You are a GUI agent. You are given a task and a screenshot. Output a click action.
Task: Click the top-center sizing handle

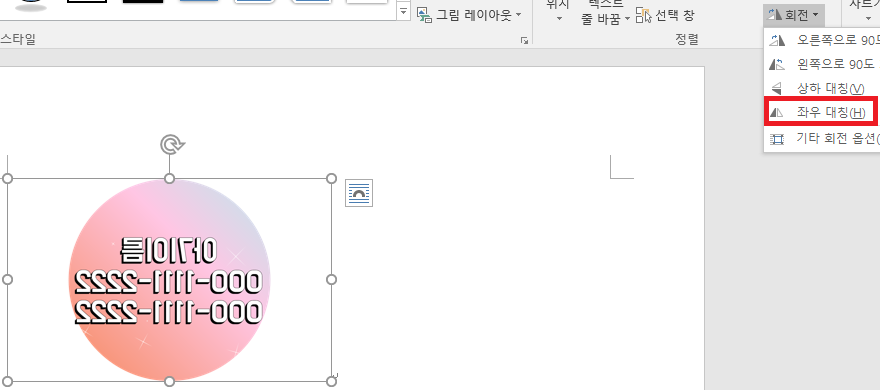(169, 178)
